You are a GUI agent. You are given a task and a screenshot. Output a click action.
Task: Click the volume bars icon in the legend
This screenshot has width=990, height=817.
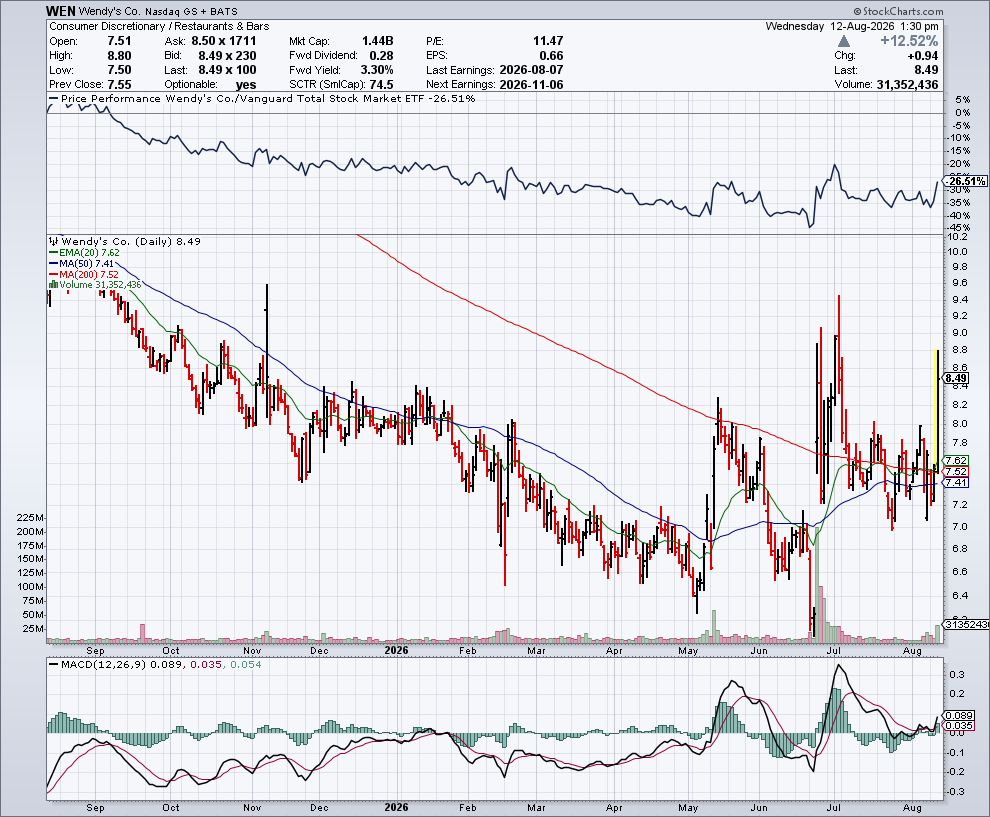pos(53,285)
